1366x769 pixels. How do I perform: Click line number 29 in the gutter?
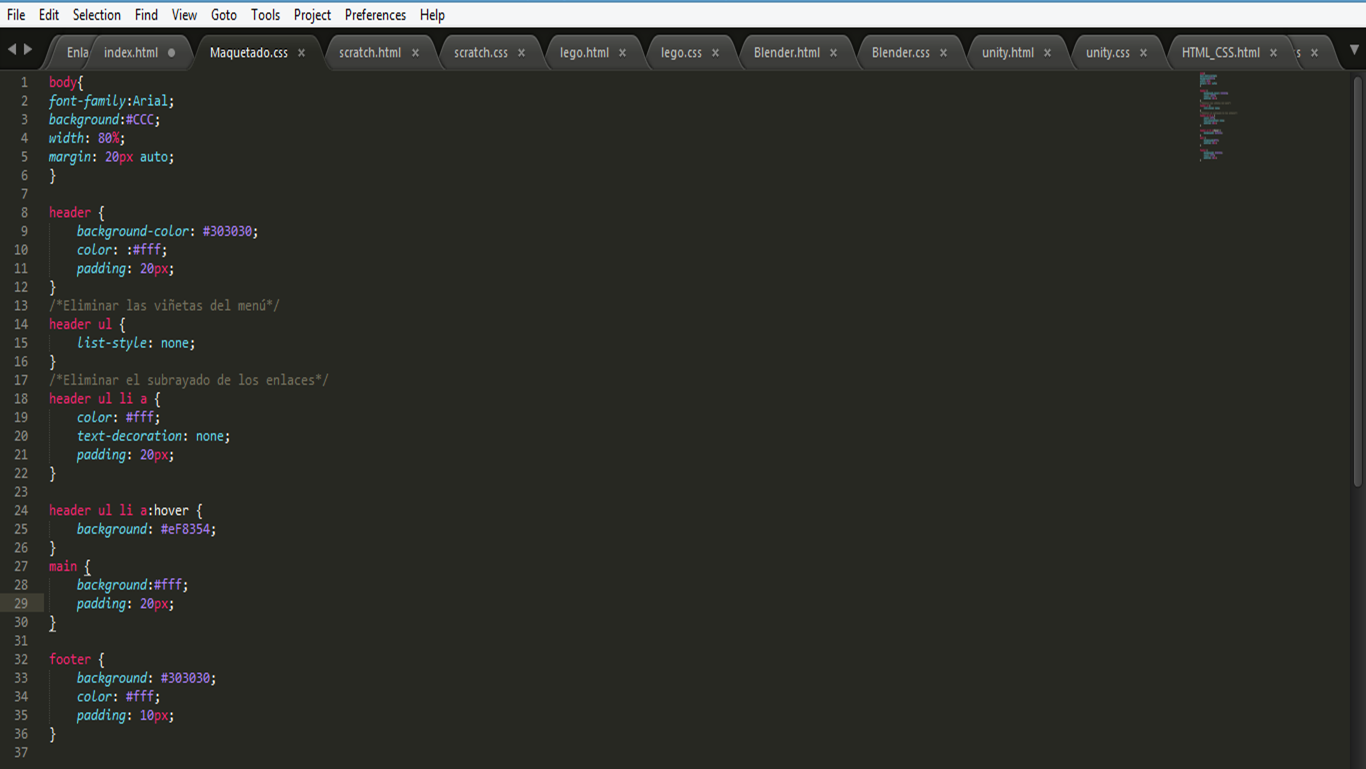point(21,604)
